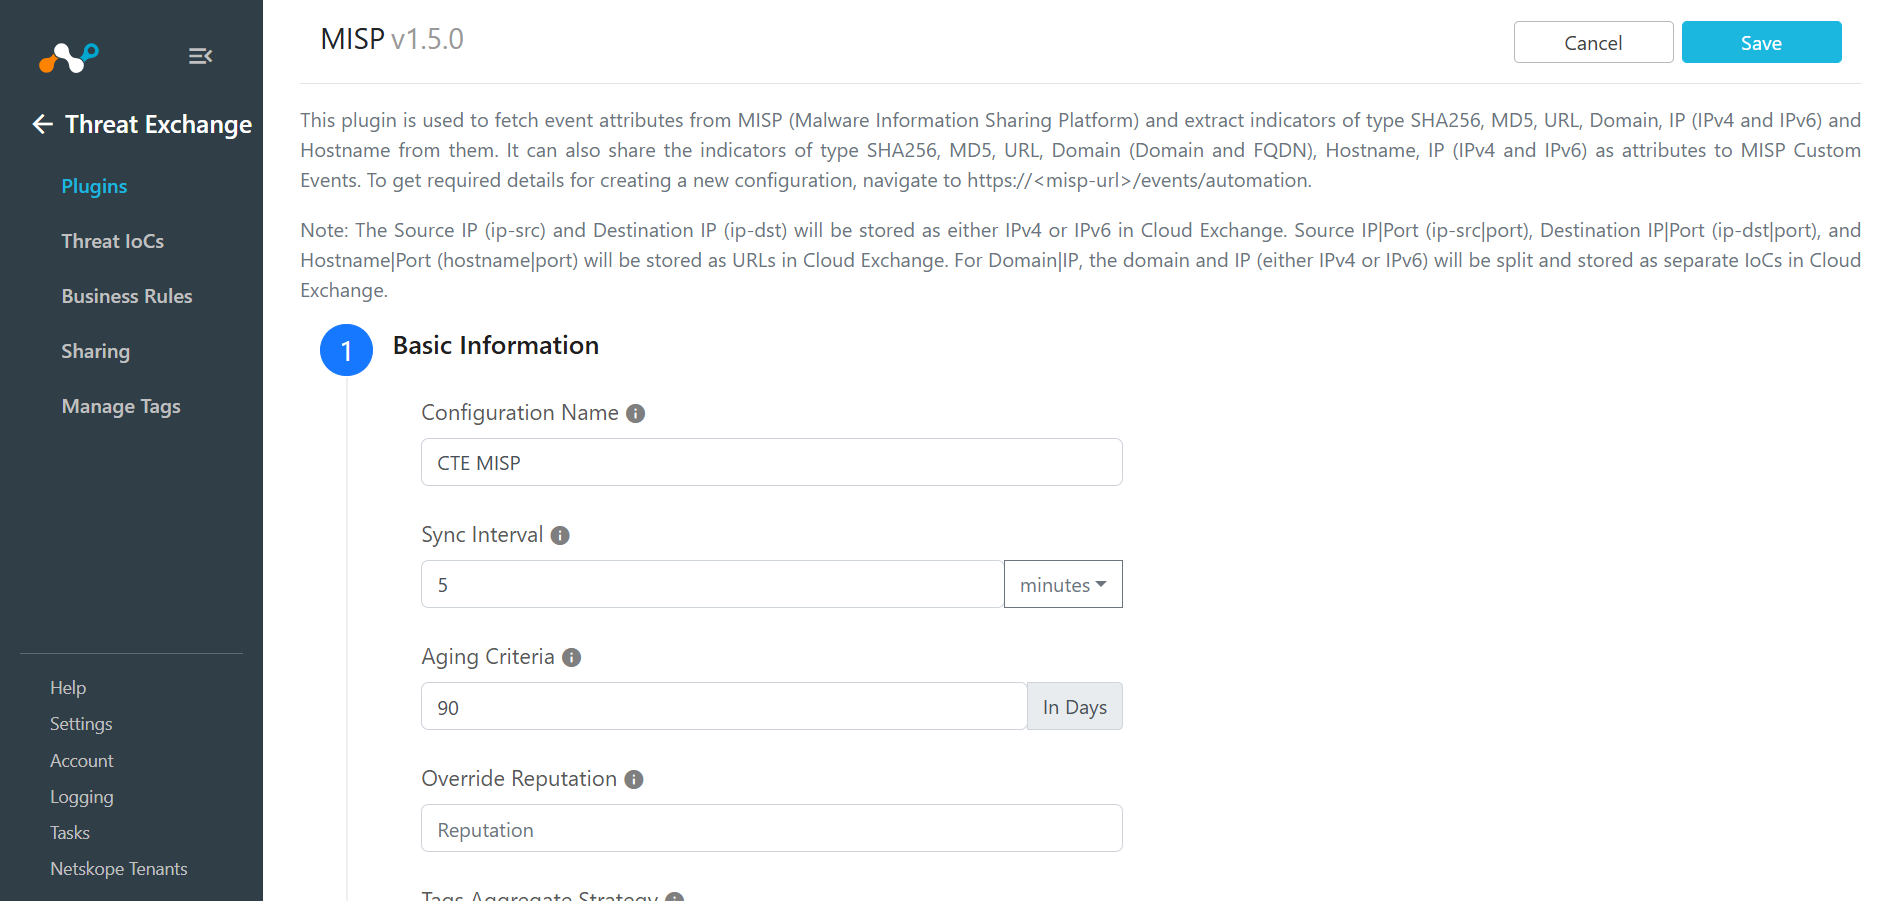This screenshot has width=1892, height=901.
Task: Show info tooltip for Override Reputation
Action: click(633, 779)
